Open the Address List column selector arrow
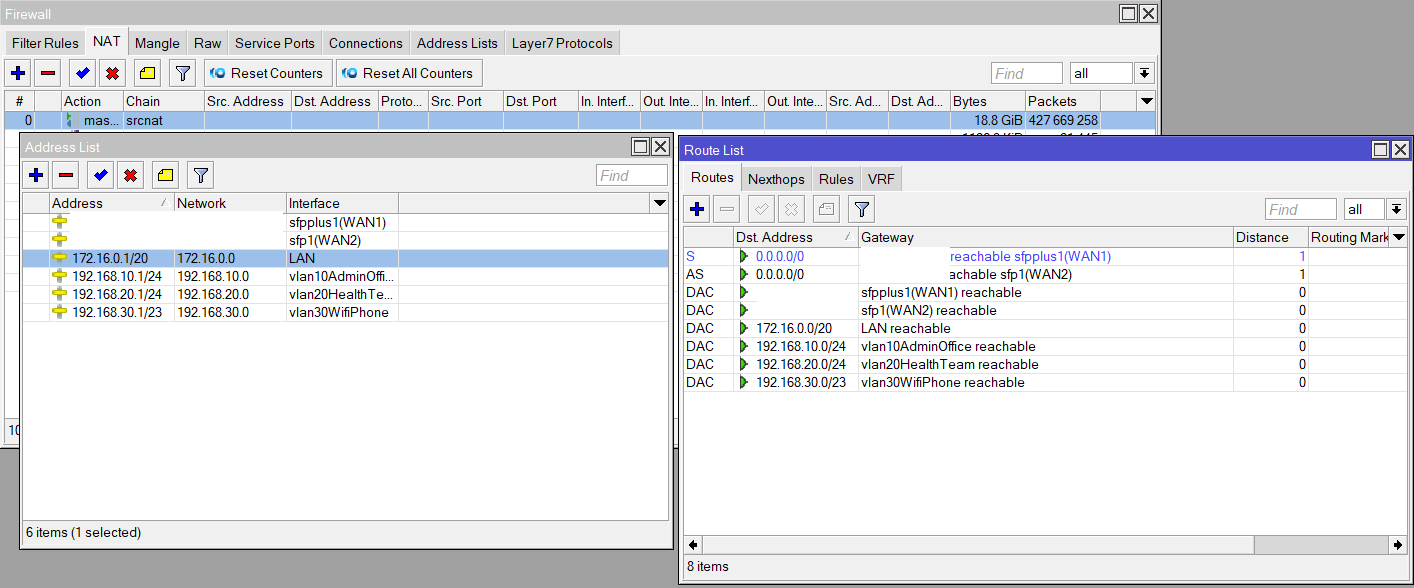Viewport: 1414px width, 588px height. tap(659, 203)
